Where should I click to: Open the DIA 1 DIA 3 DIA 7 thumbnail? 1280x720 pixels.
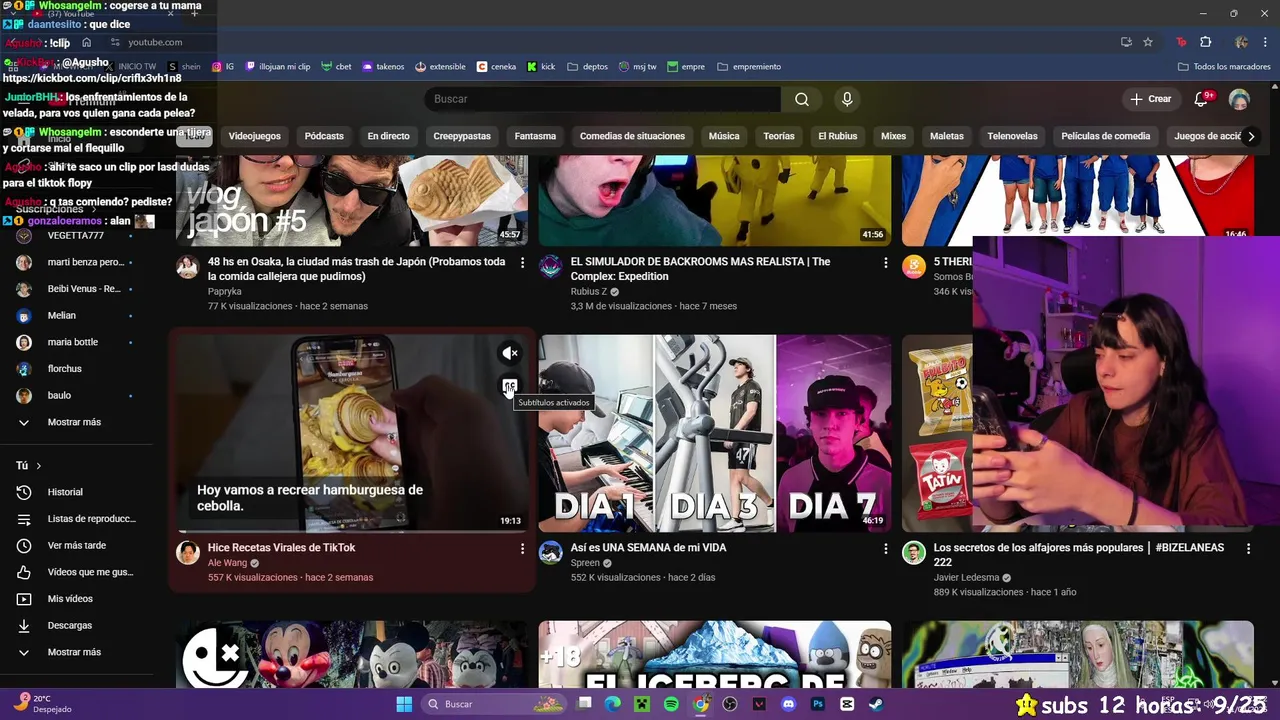click(715, 433)
